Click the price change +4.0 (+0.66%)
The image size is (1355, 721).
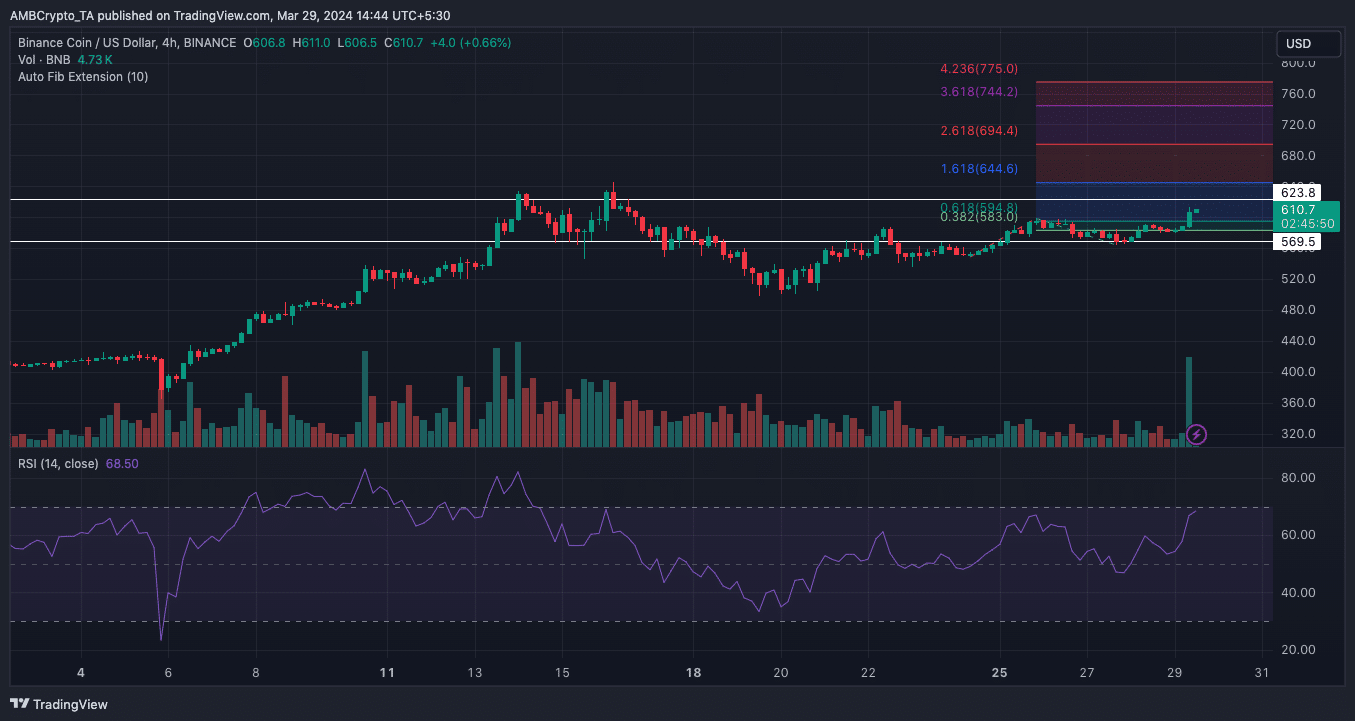tap(470, 43)
